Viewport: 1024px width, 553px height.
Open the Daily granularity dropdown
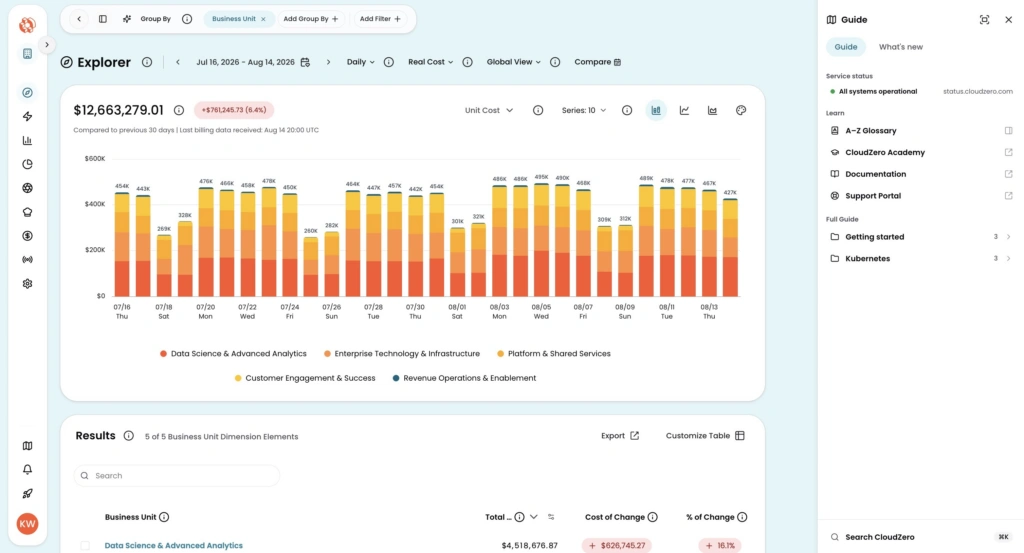click(x=360, y=62)
